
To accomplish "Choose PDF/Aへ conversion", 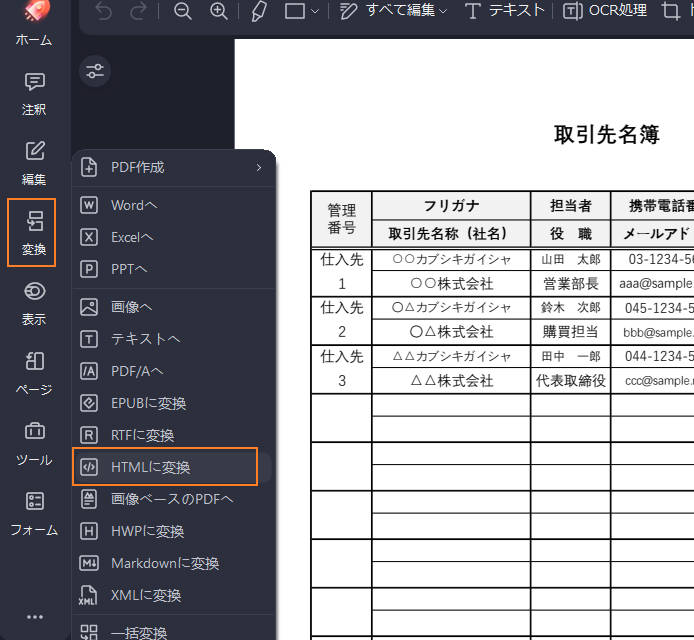I will 174,371.
